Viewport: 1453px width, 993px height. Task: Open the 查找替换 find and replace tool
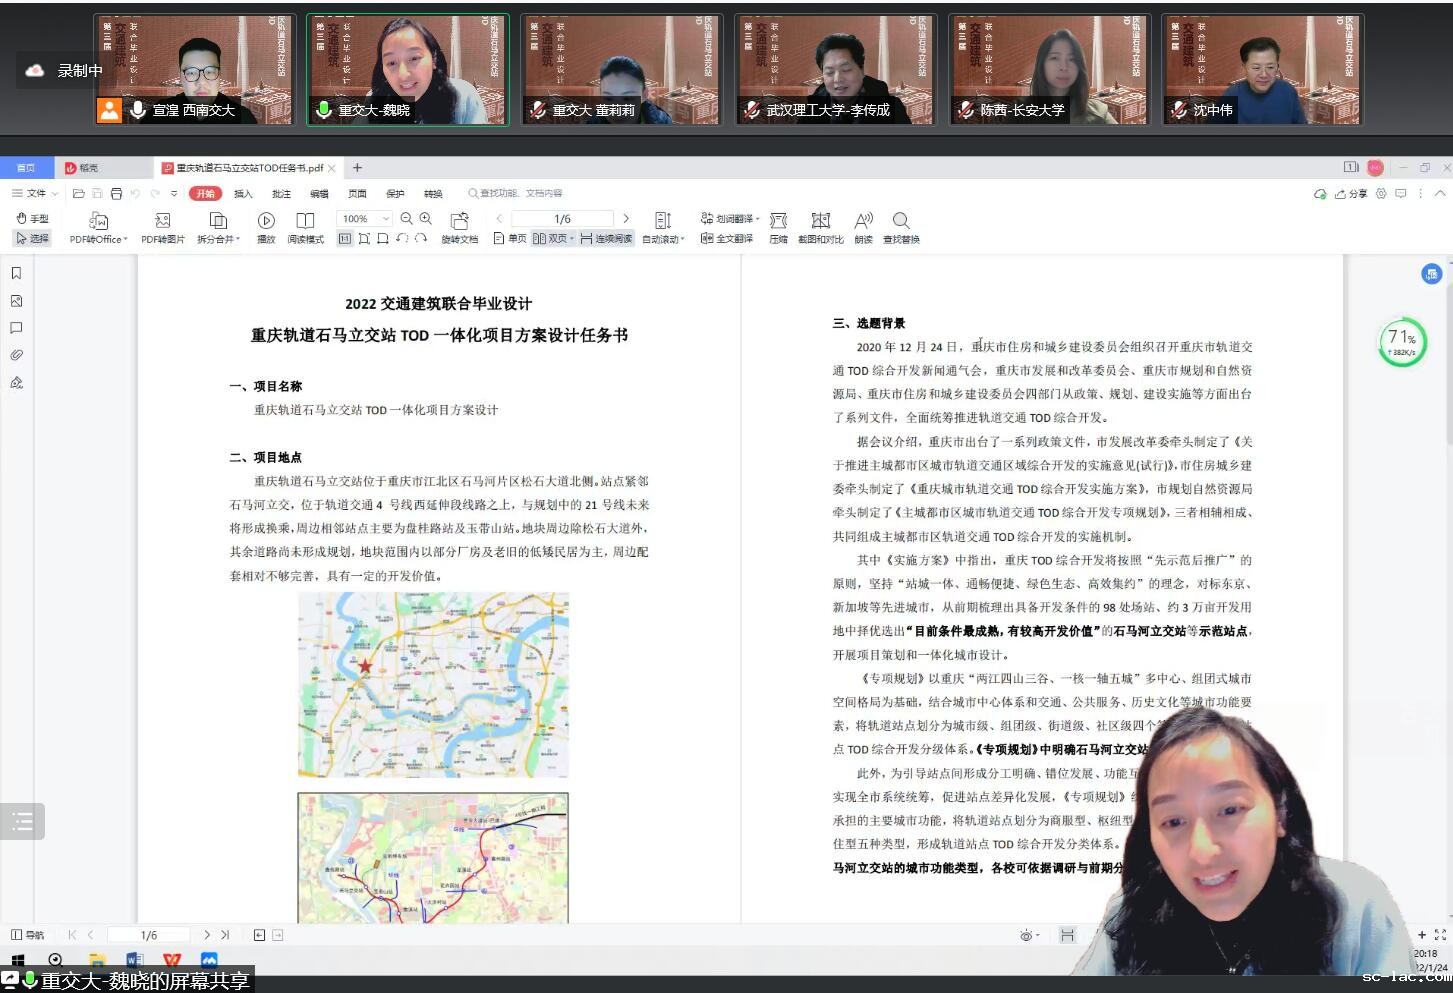[901, 222]
